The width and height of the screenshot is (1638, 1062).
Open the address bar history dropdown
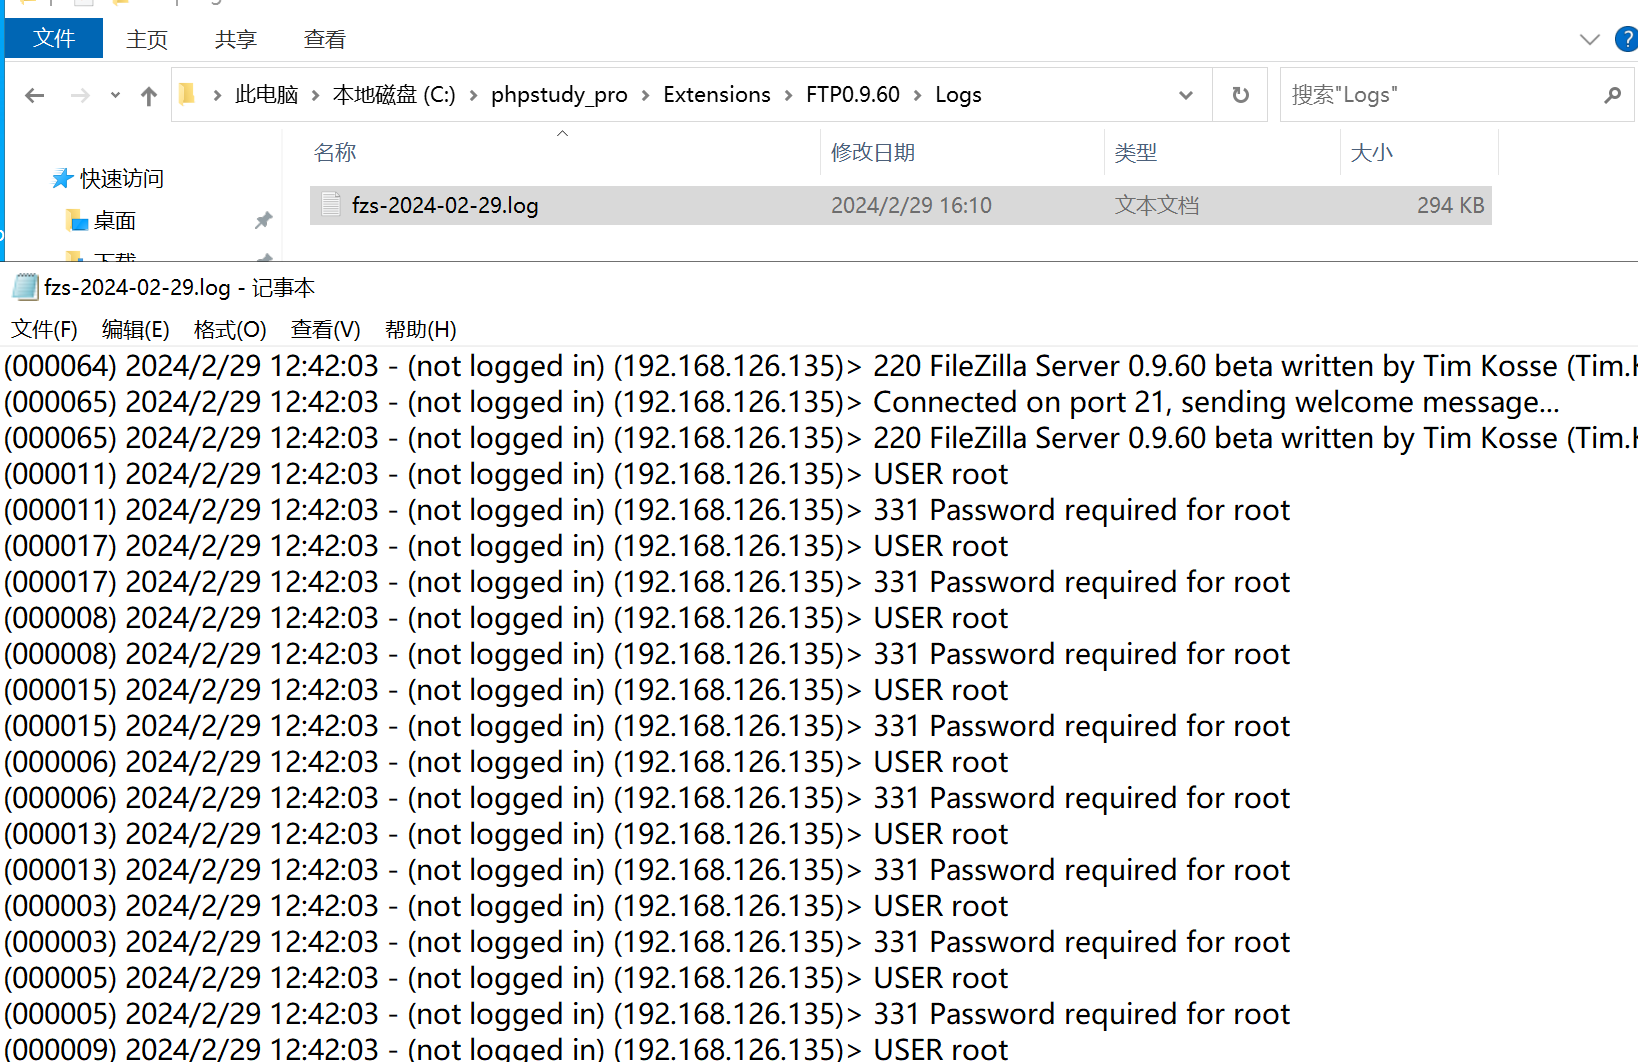coord(1186,95)
